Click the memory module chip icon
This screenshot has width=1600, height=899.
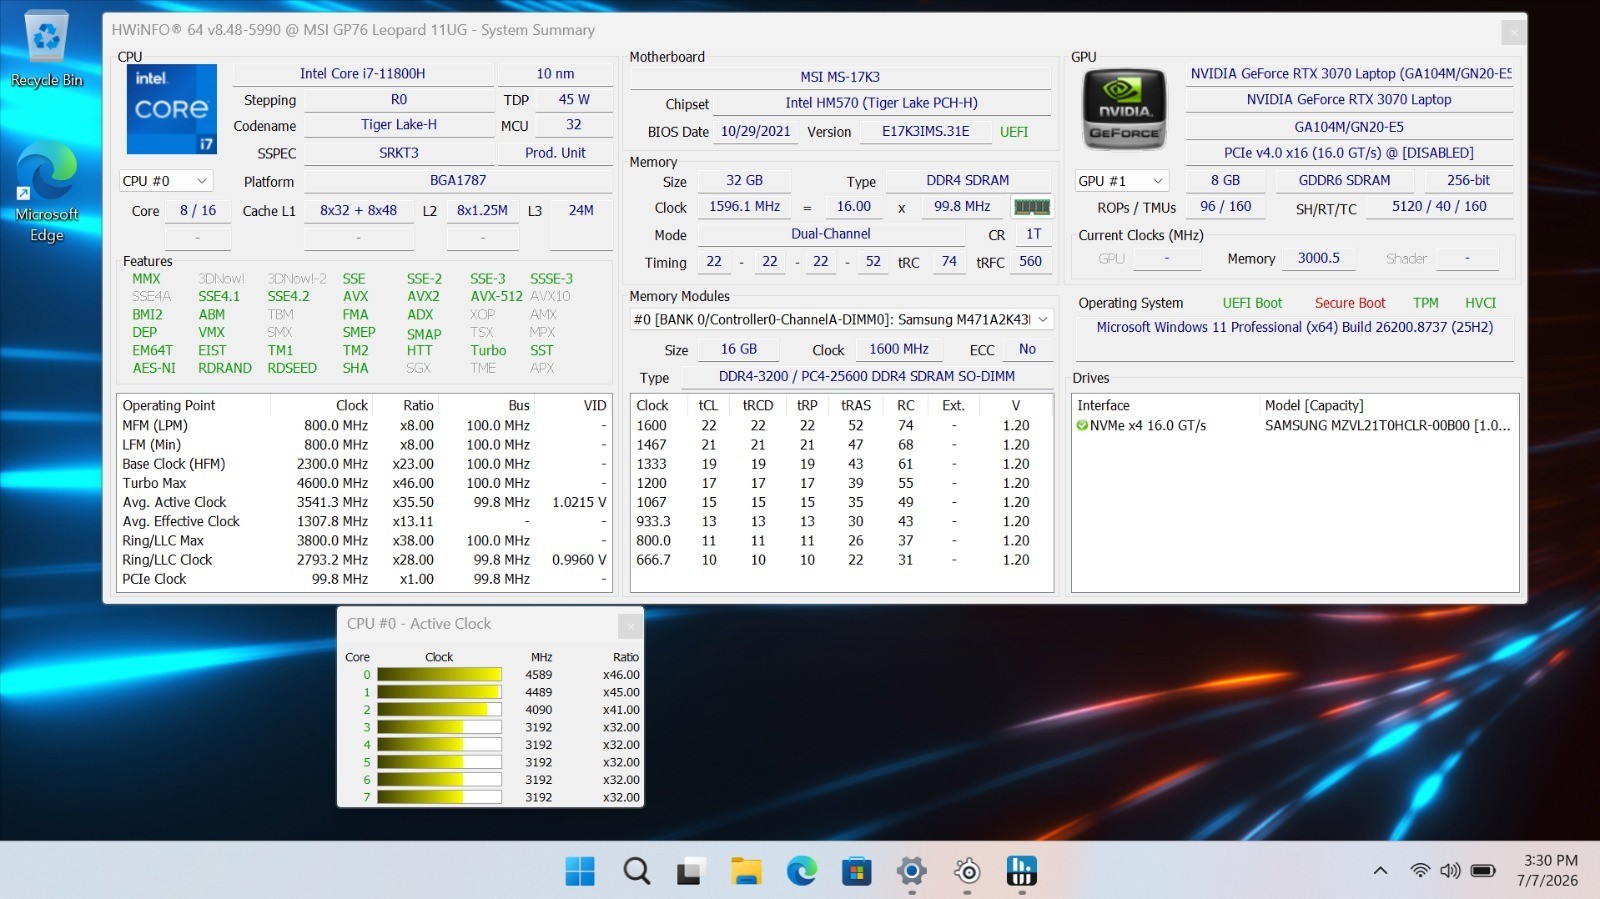pos(1032,207)
